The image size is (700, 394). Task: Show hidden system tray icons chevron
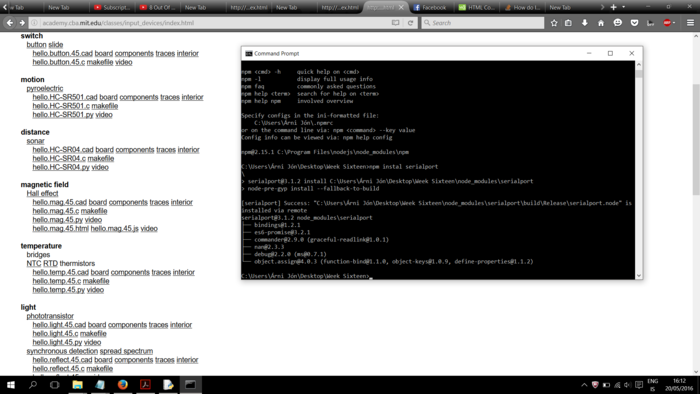tap(584, 385)
